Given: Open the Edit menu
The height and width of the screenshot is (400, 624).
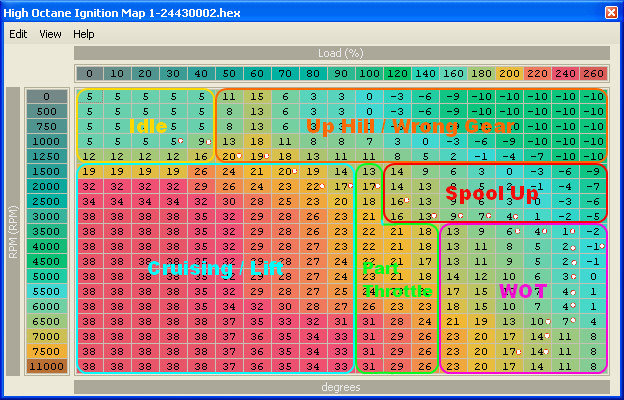Looking at the screenshot, I should click(x=18, y=33).
